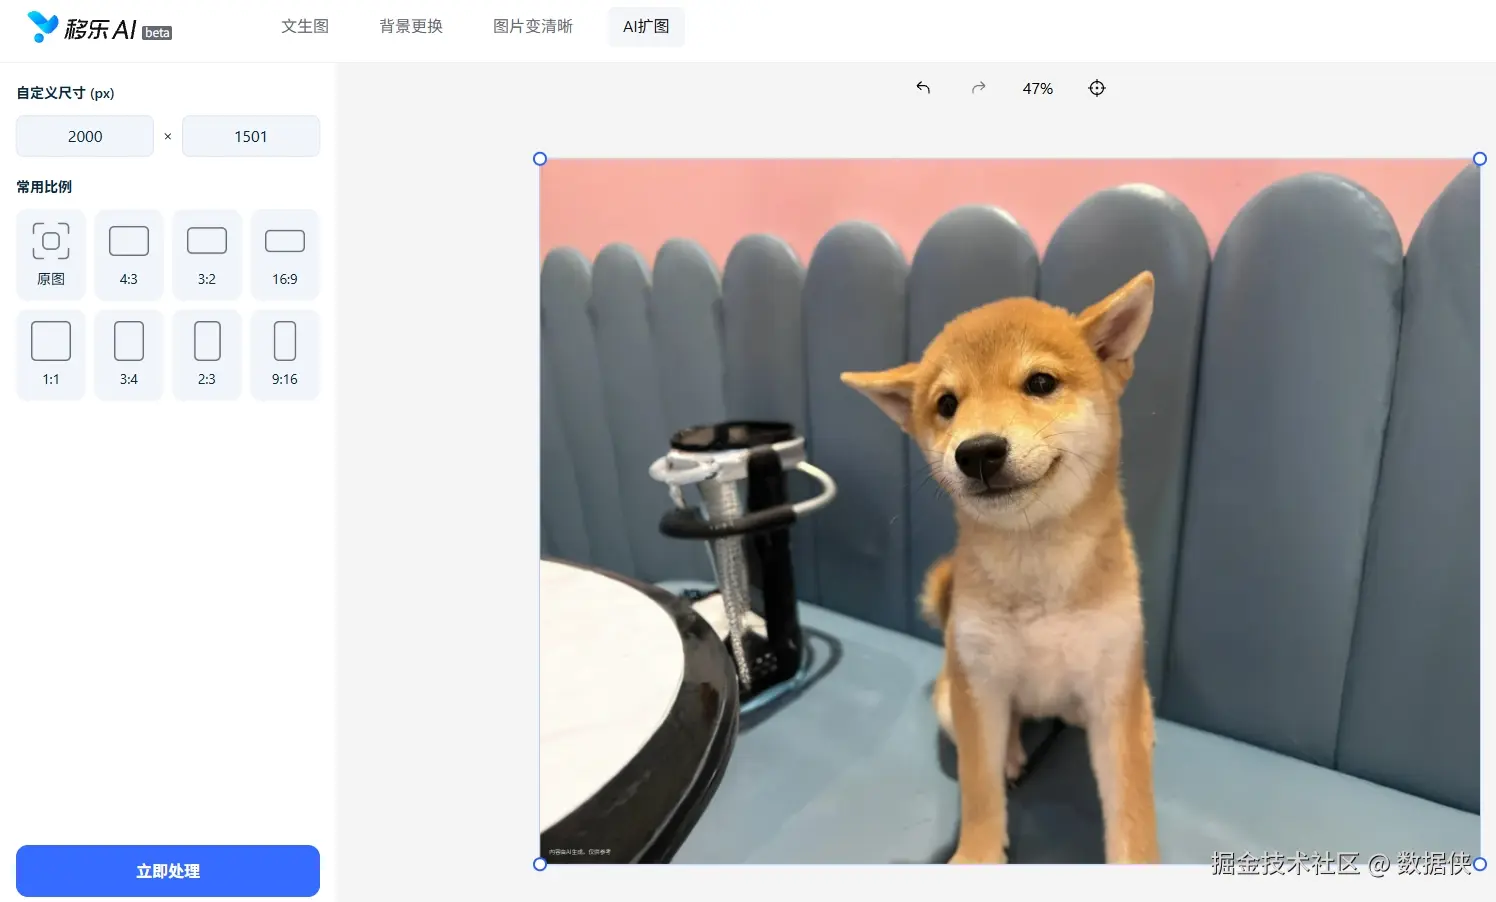This screenshot has height=902, width=1496.
Task: Select the 2:3 portrait ratio preset
Action: pyautogui.click(x=207, y=354)
